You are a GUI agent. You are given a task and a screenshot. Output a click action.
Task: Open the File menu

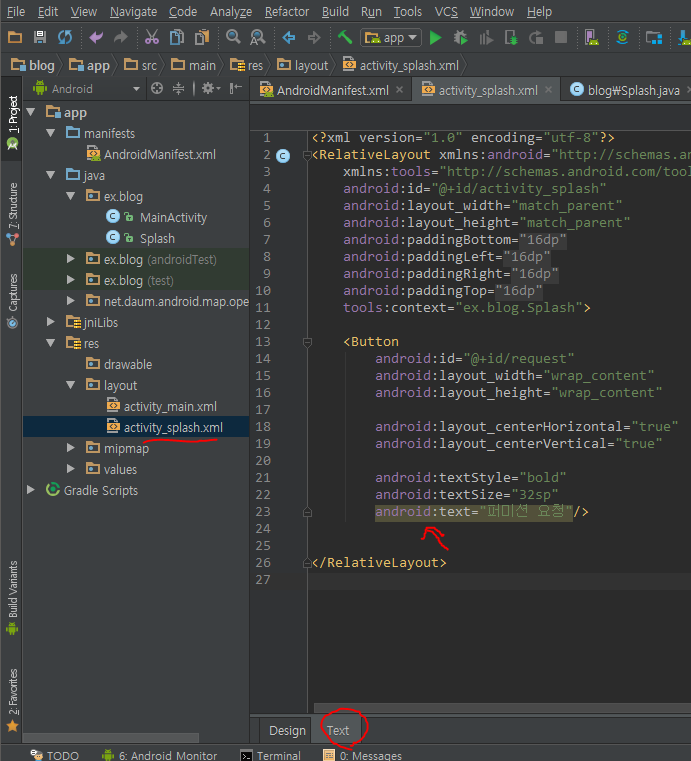(x=16, y=12)
